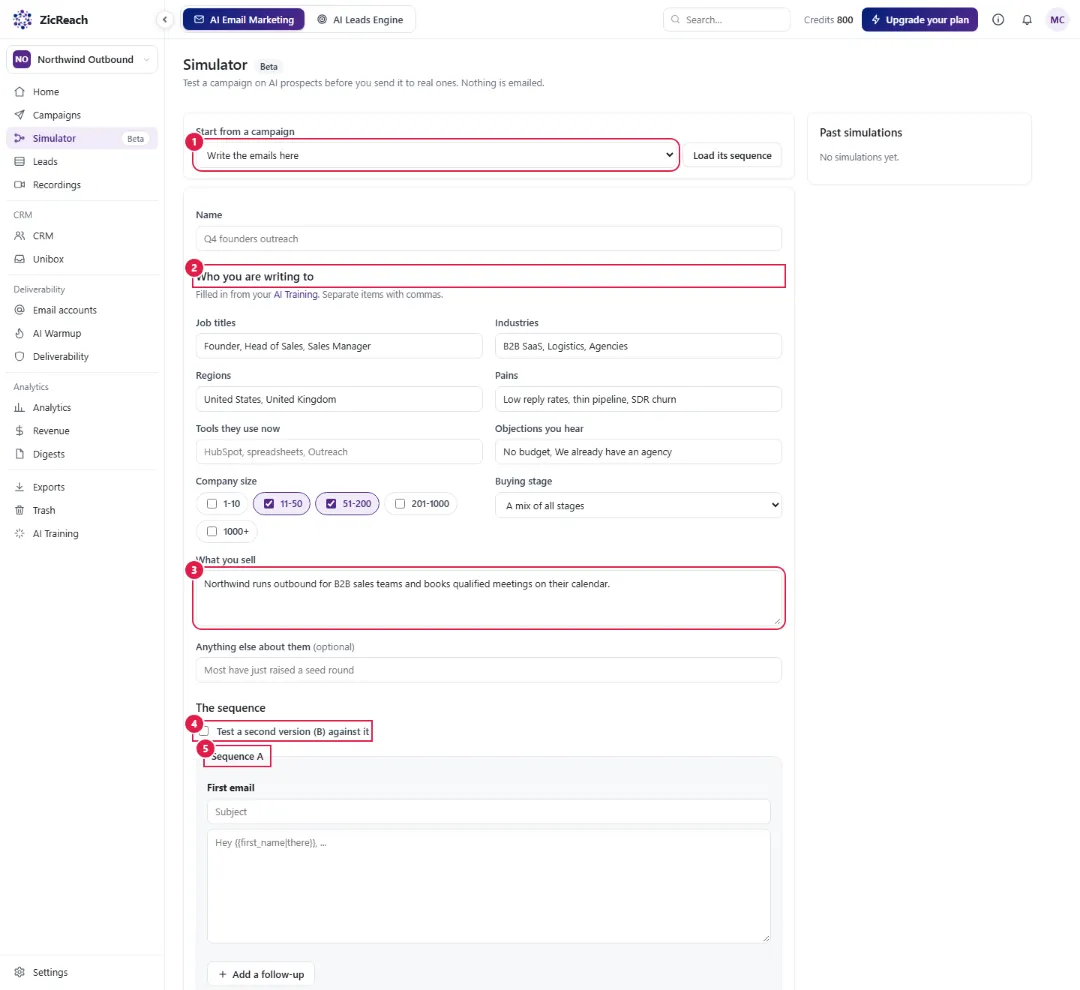Check the 1000+ company size checkbox

pyautogui.click(x=212, y=531)
